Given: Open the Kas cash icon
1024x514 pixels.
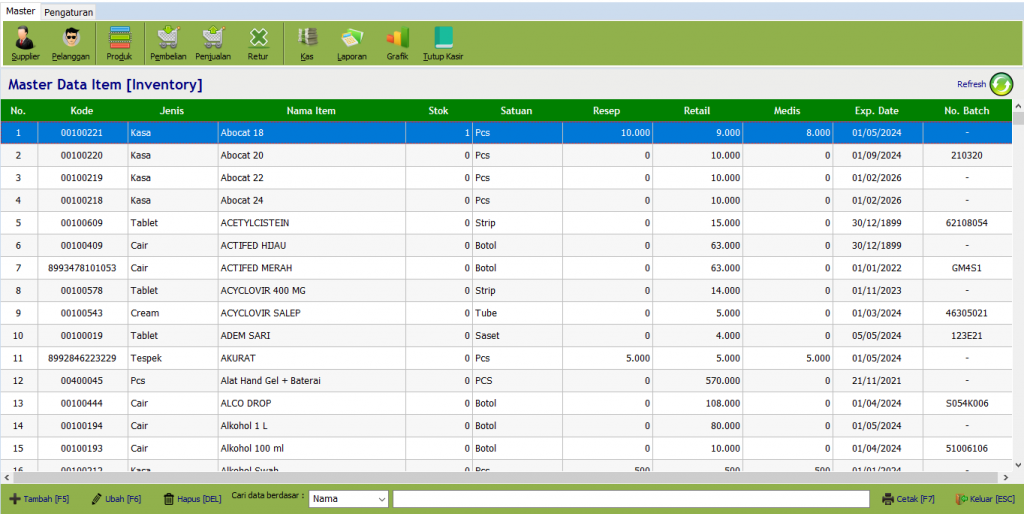Looking at the screenshot, I should (307, 42).
